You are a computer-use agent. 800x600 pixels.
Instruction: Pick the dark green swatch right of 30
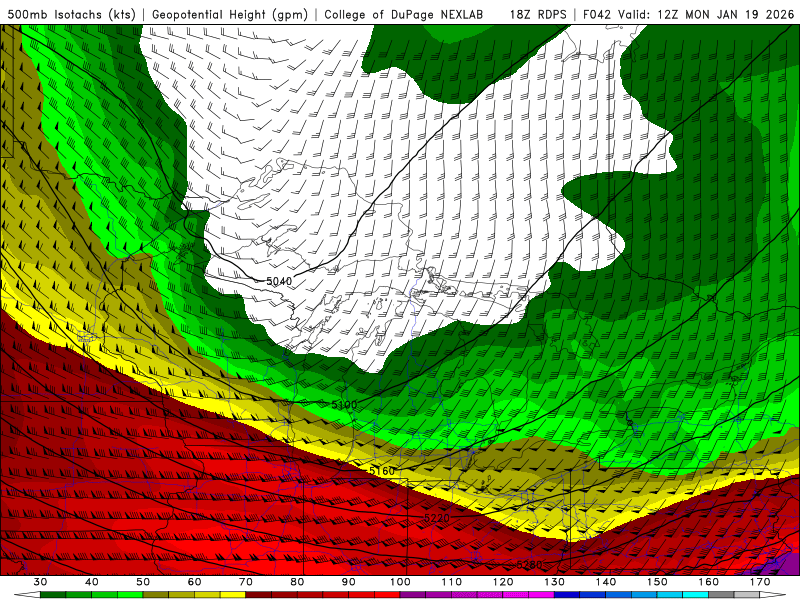(53, 595)
